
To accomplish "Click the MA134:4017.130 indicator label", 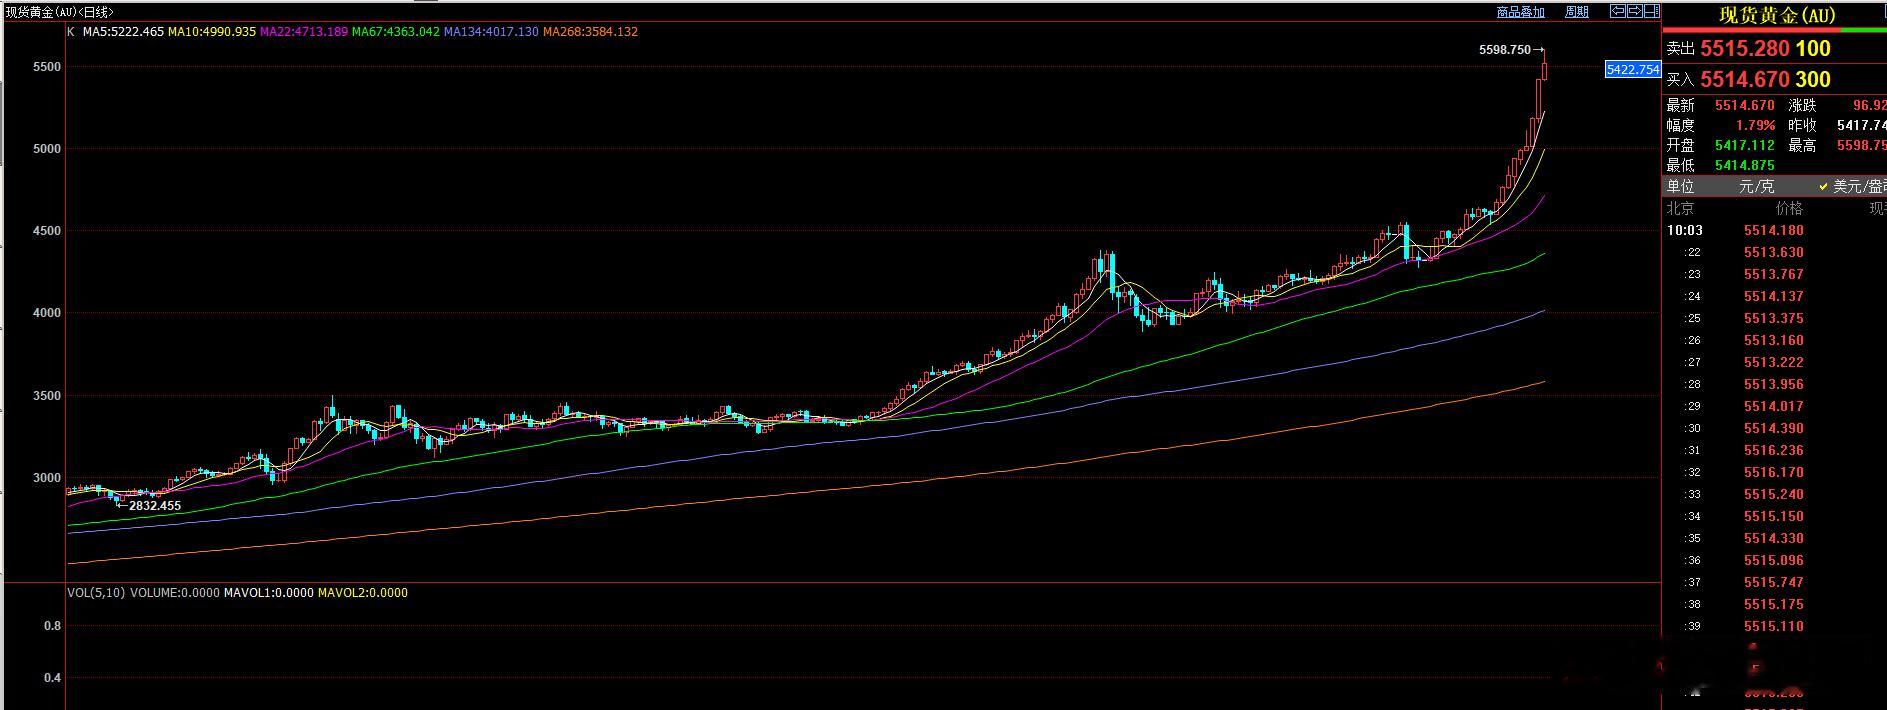I will click(x=491, y=32).
